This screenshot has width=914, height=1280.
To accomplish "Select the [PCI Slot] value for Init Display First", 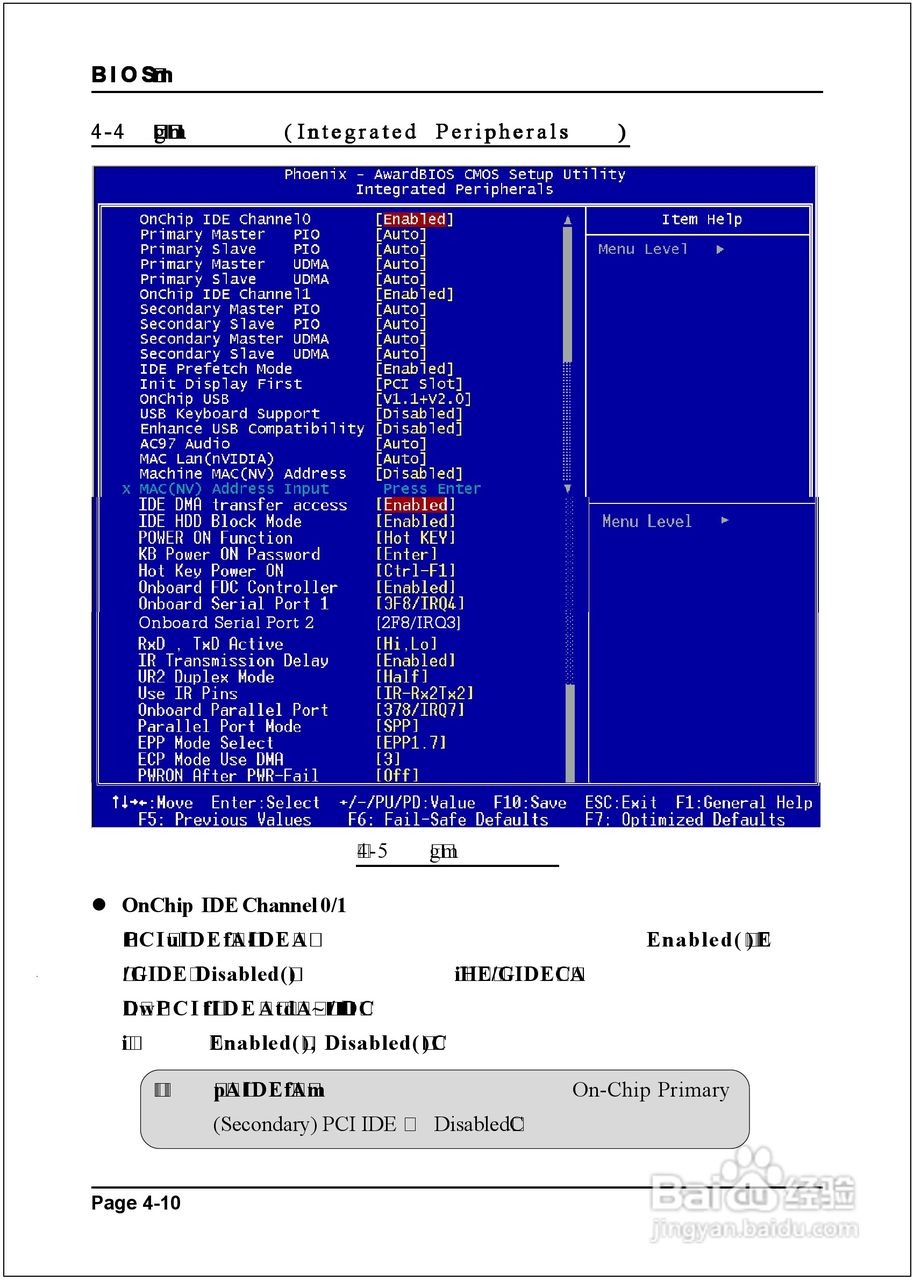I will 419,384.
